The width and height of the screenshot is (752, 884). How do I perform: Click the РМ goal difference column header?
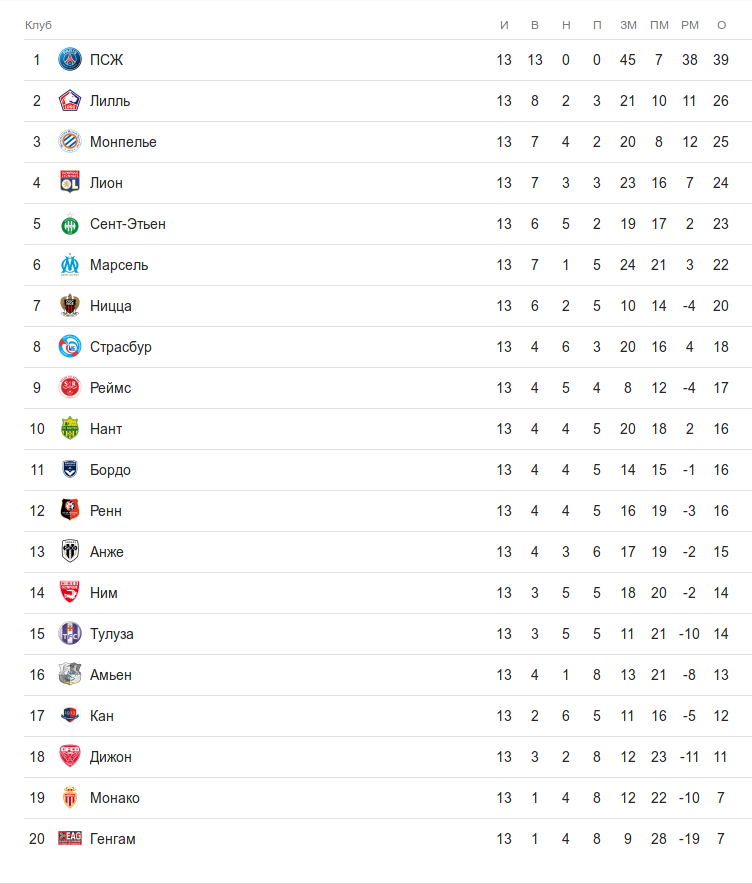tap(689, 25)
